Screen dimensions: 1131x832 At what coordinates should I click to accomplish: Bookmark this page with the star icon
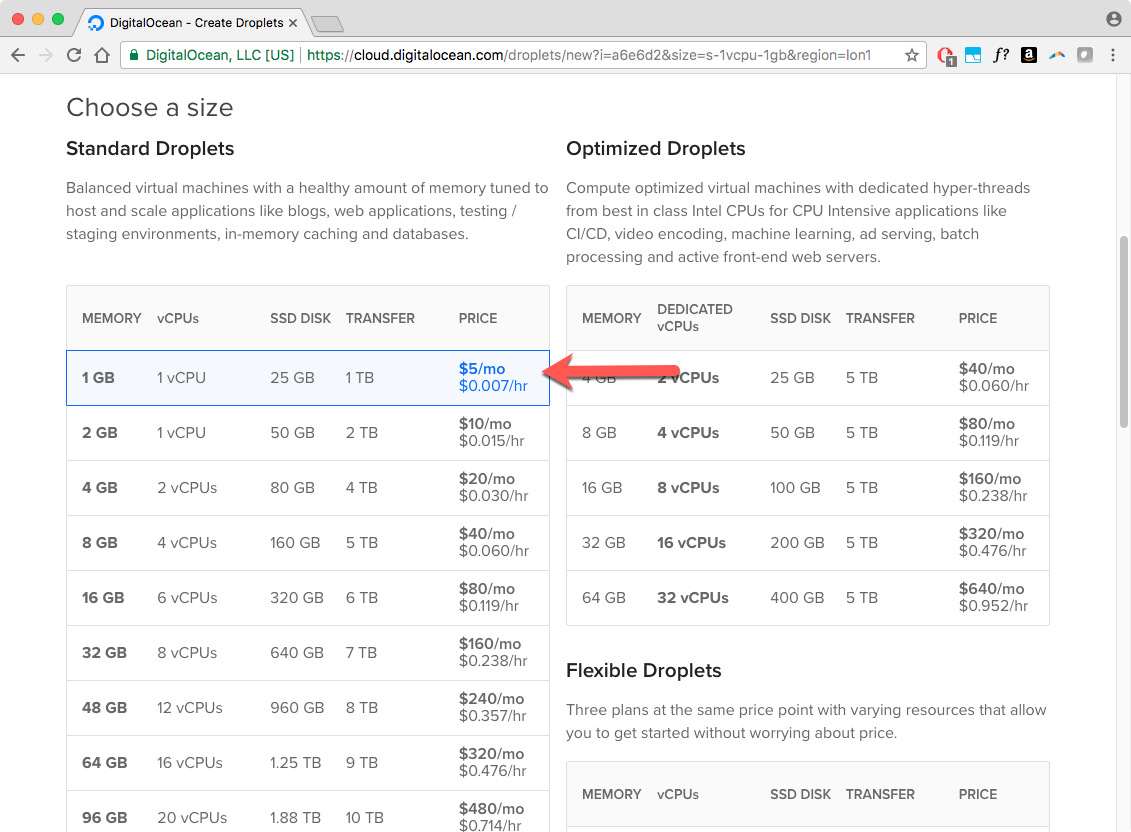[x=912, y=55]
